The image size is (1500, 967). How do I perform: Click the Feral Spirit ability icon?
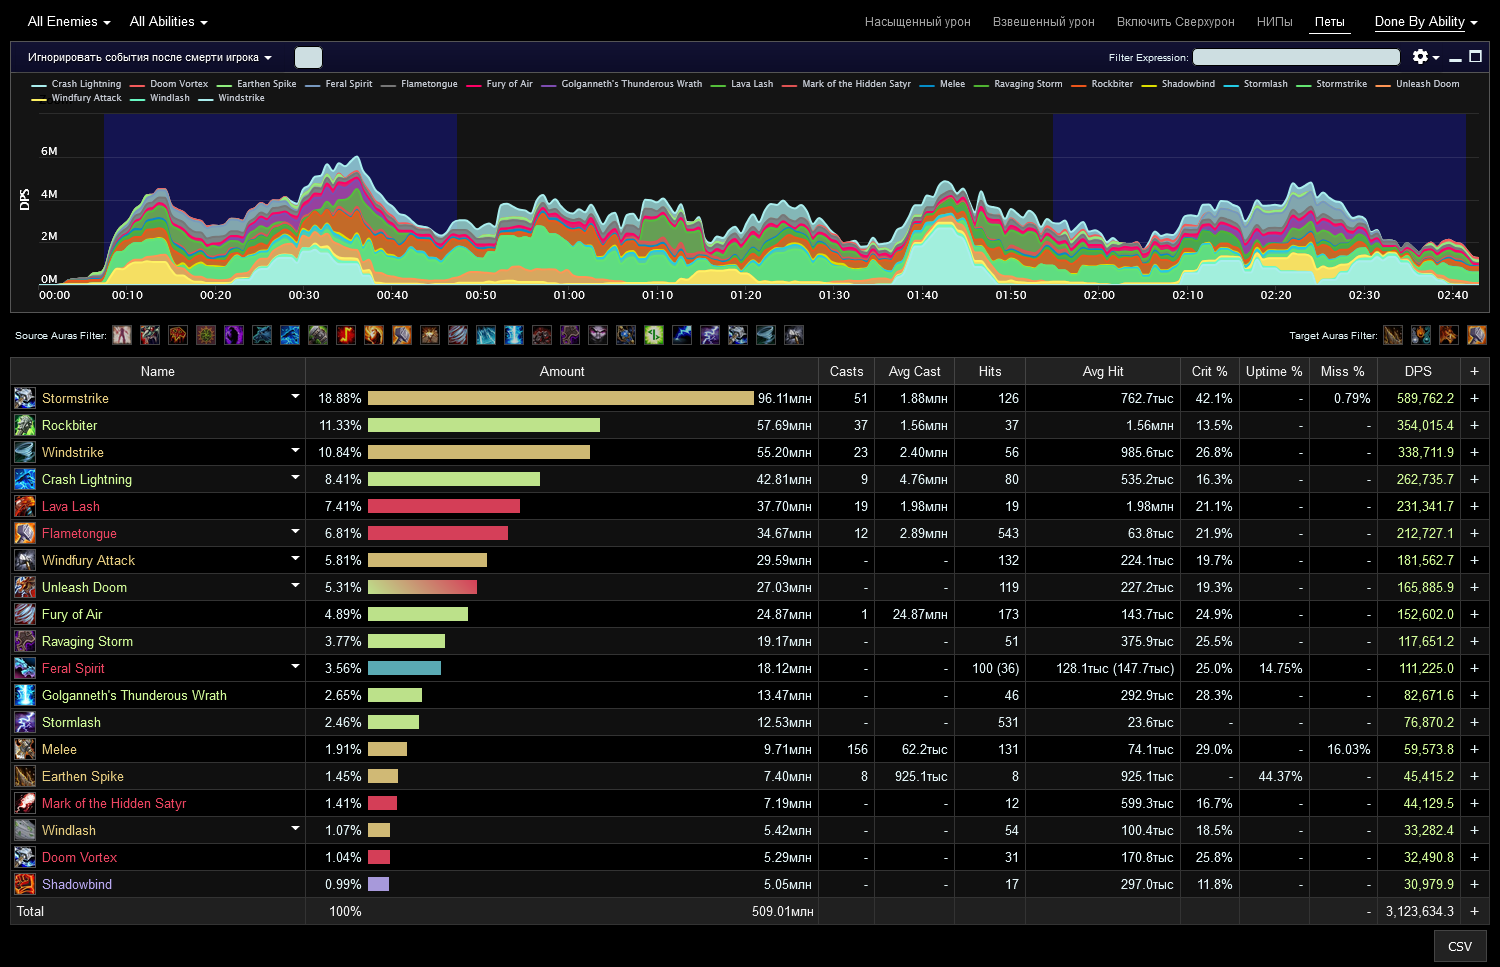pyautogui.click(x=24, y=668)
